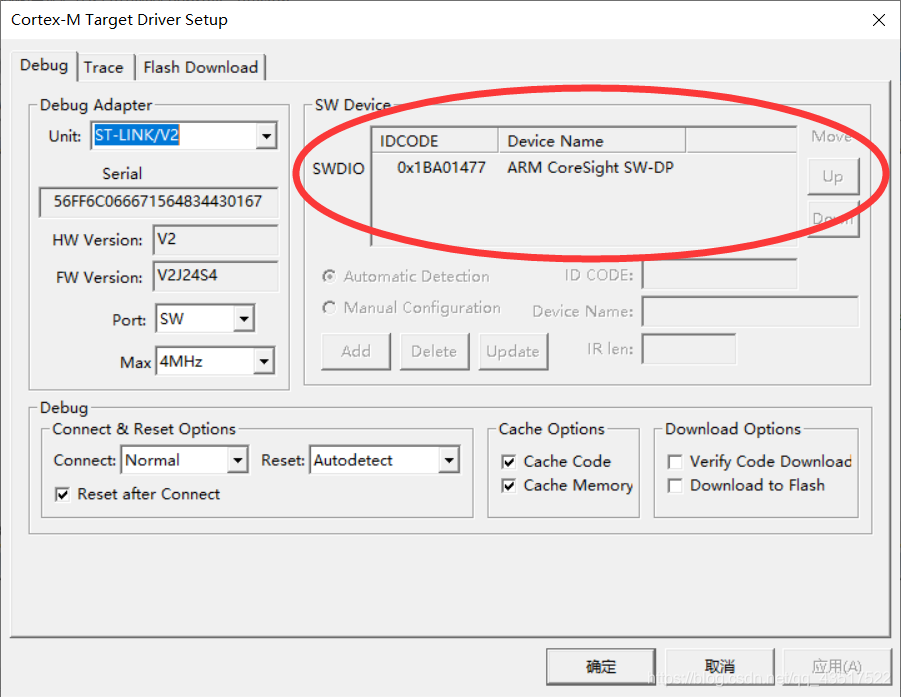Uncheck the Cache Code option
901x697 pixels.
pyautogui.click(x=509, y=461)
